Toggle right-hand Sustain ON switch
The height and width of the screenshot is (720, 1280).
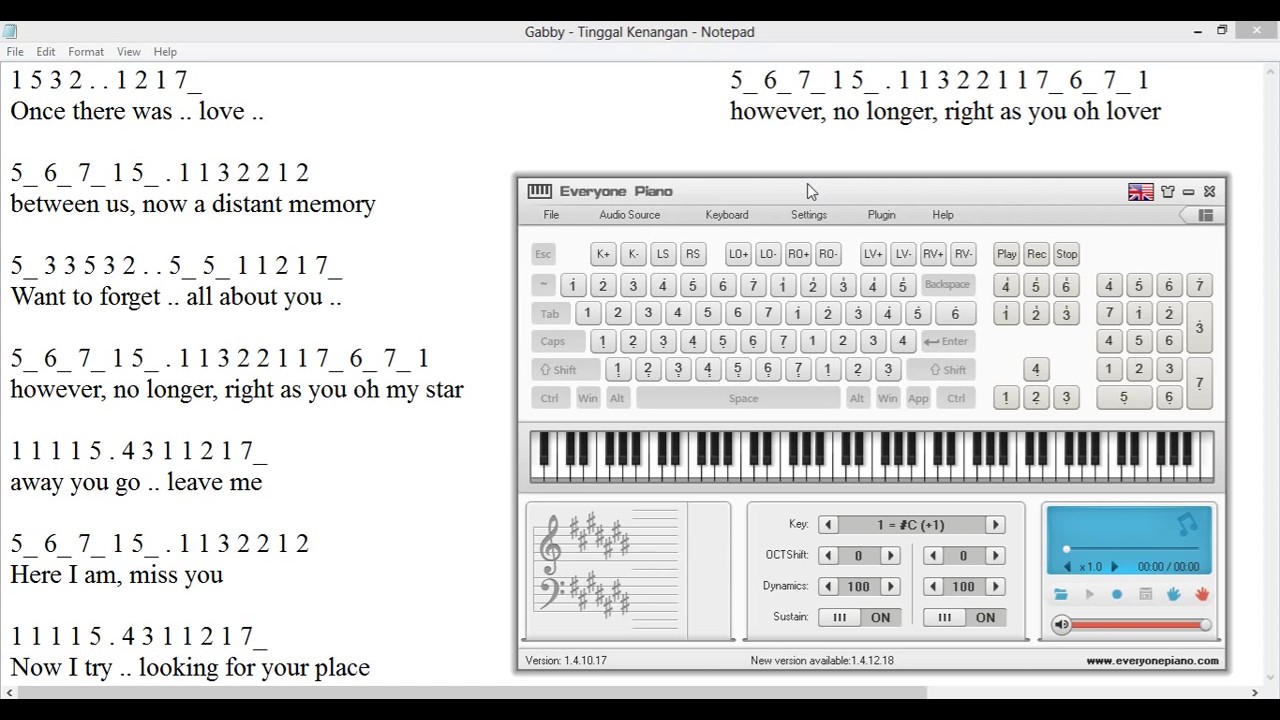965,617
